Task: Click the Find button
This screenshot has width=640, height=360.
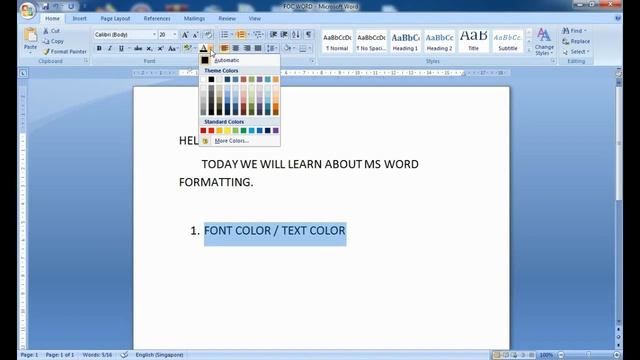Action: pyautogui.click(x=575, y=31)
